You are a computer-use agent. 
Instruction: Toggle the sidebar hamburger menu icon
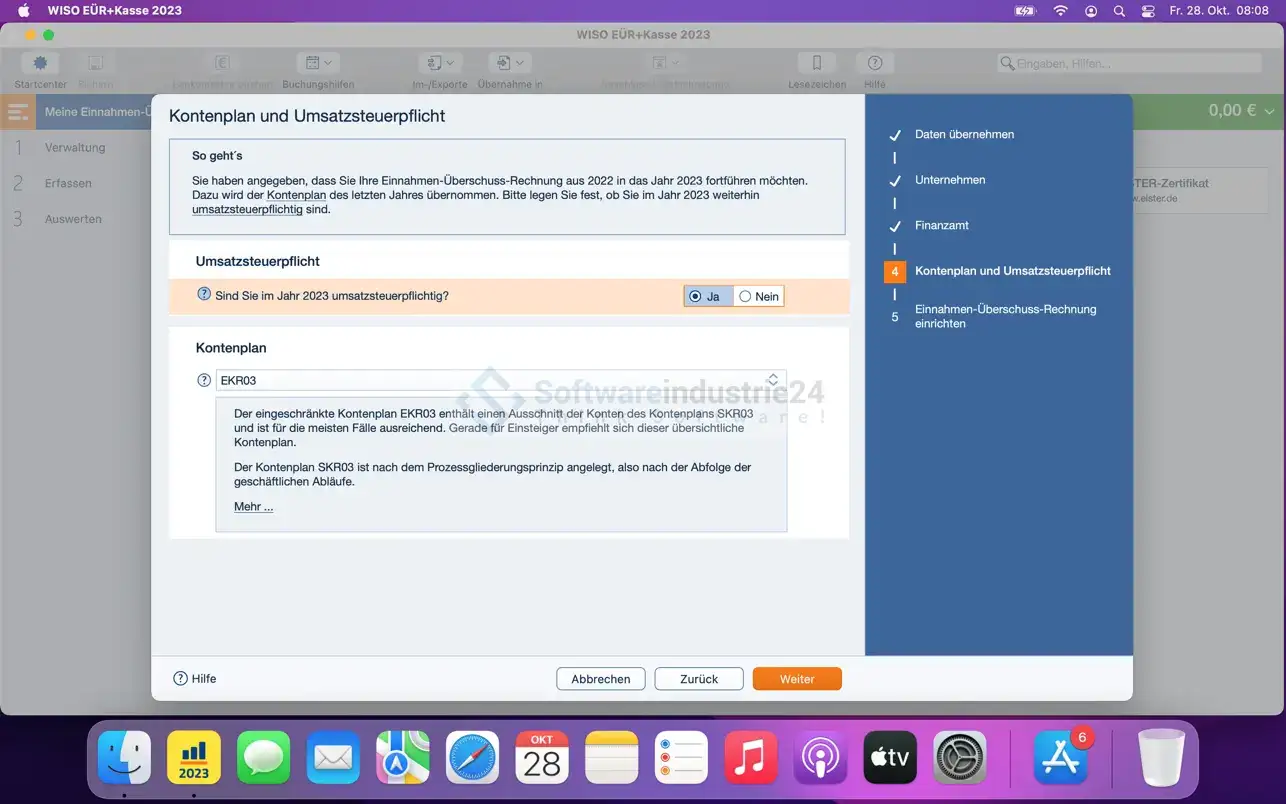pyautogui.click(x=18, y=112)
